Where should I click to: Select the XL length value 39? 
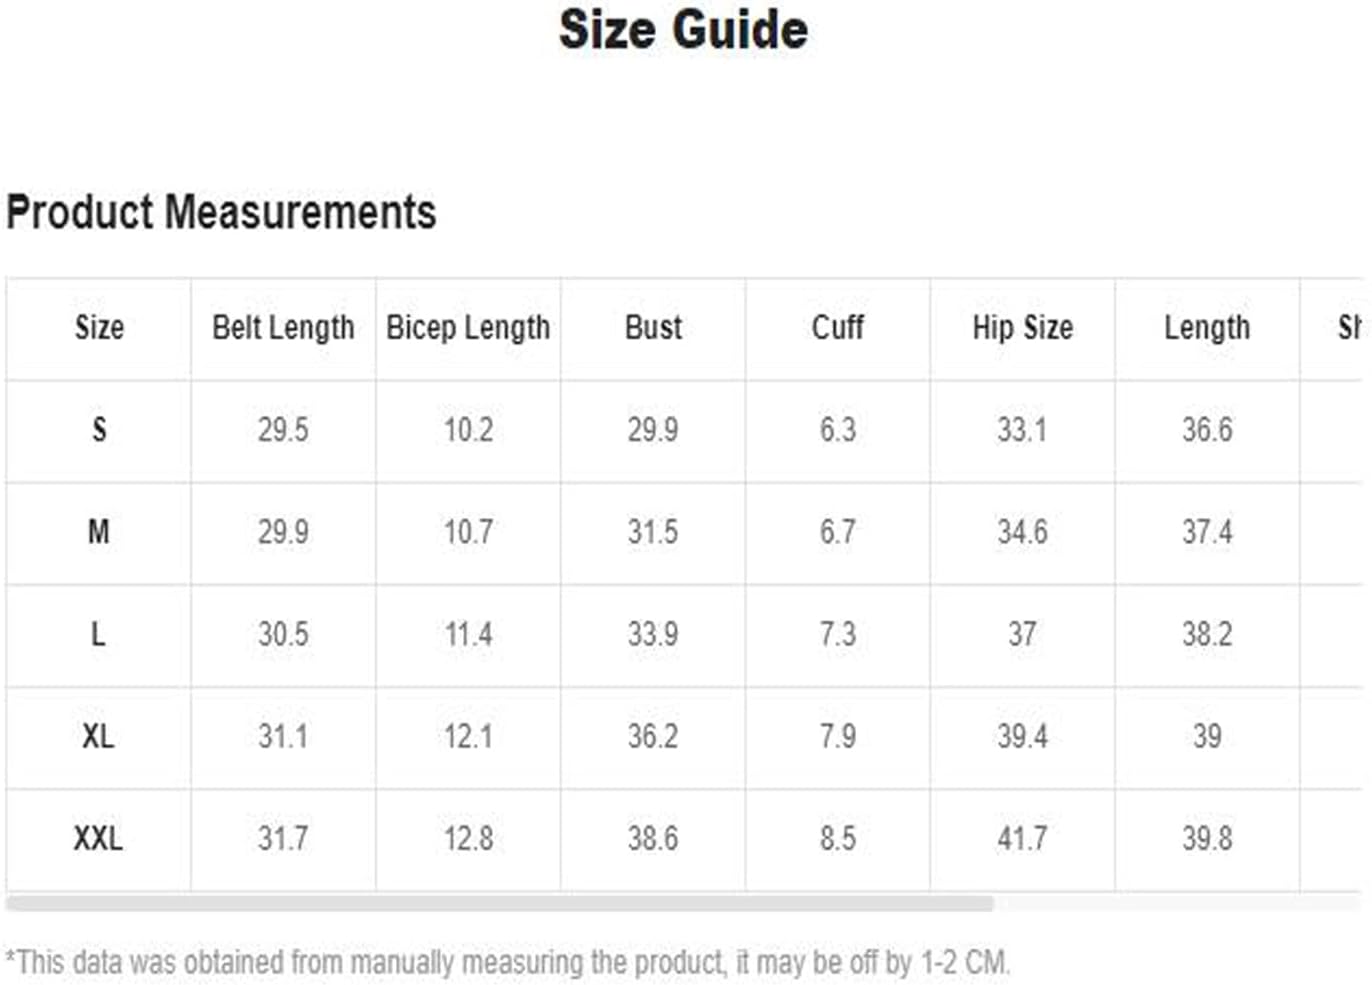pos(1207,737)
